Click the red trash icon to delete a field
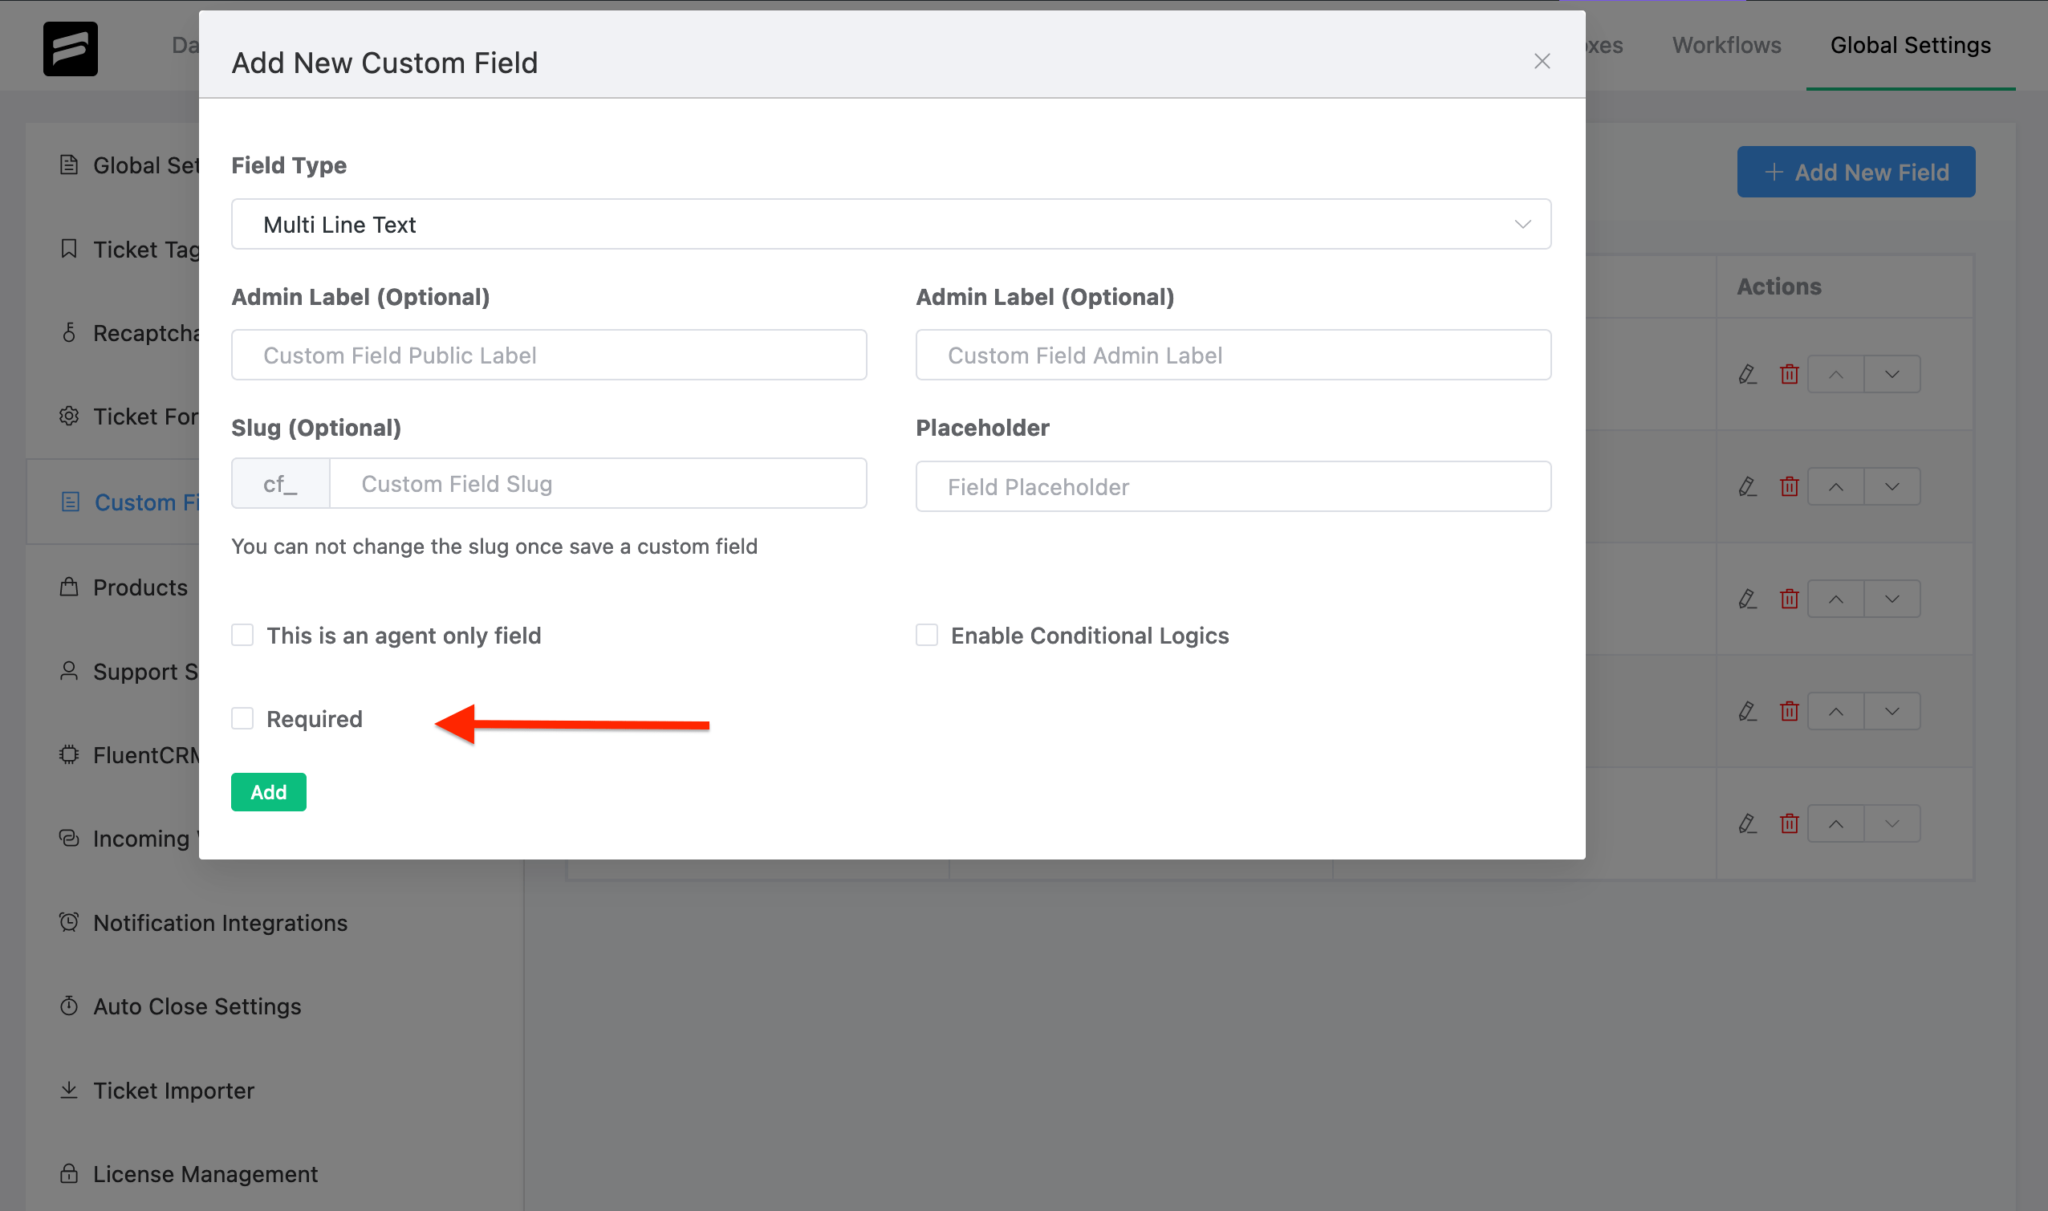The image size is (2048, 1211). 1789,373
